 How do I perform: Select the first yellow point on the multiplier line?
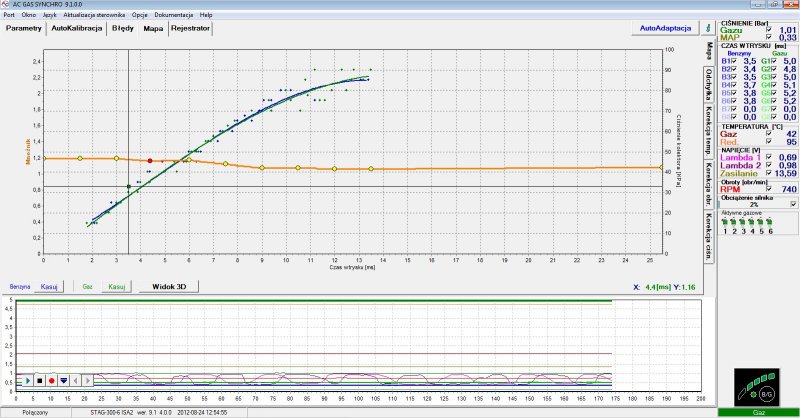[x=43, y=159]
